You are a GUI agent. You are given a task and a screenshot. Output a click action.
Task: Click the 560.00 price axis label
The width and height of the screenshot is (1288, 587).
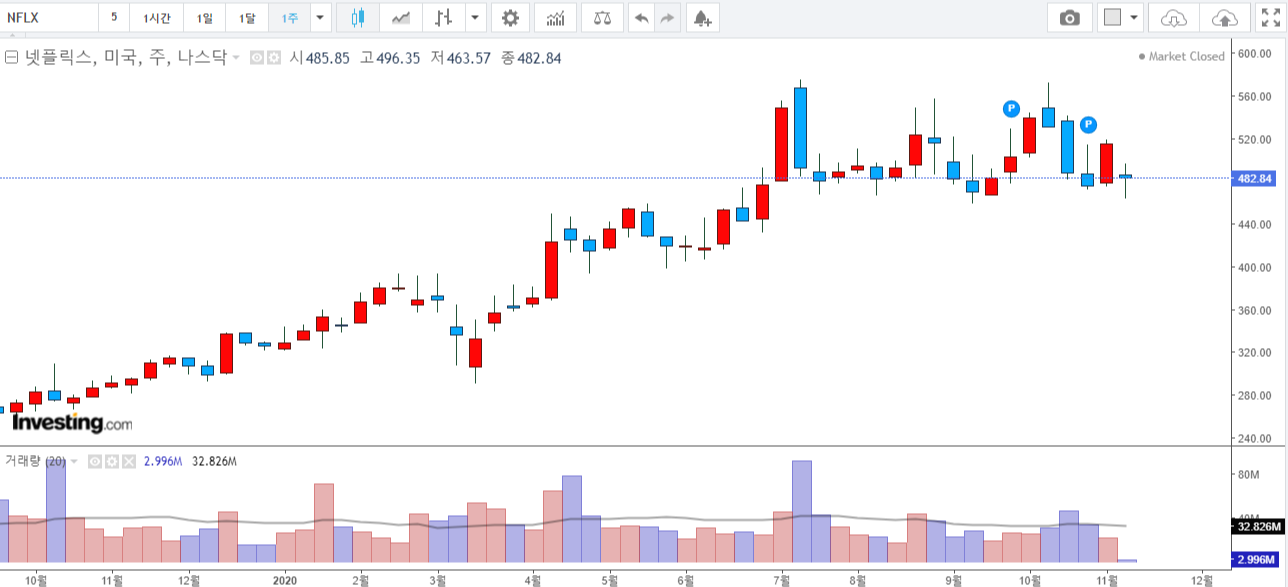[1254, 97]
